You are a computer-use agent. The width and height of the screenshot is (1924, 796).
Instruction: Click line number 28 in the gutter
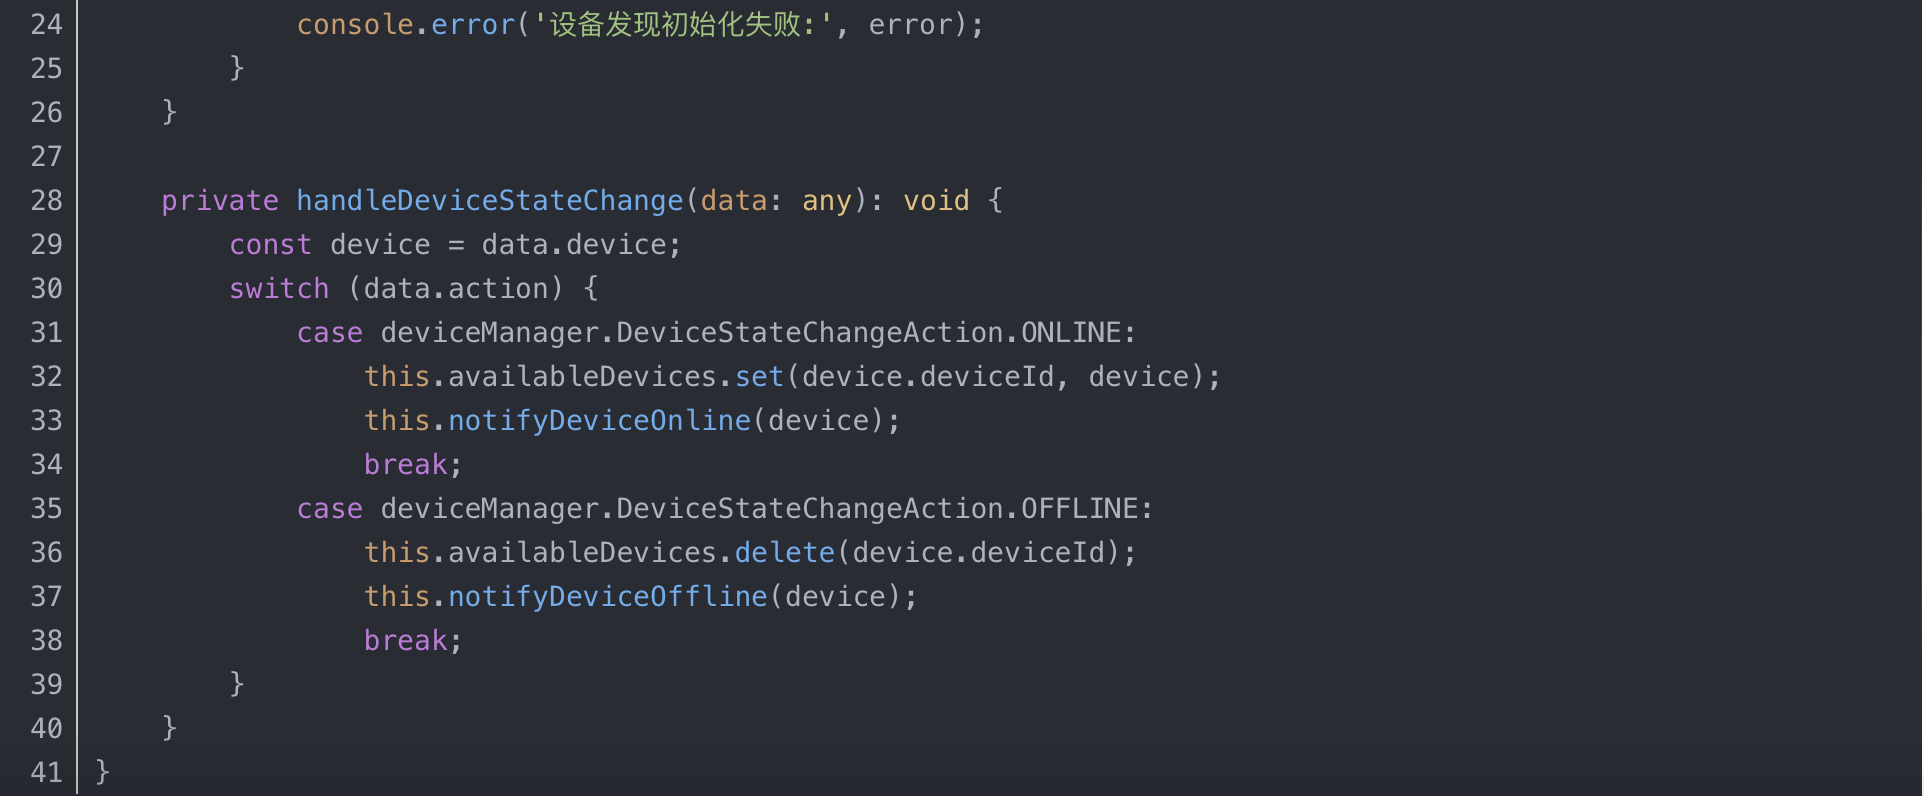46,200
